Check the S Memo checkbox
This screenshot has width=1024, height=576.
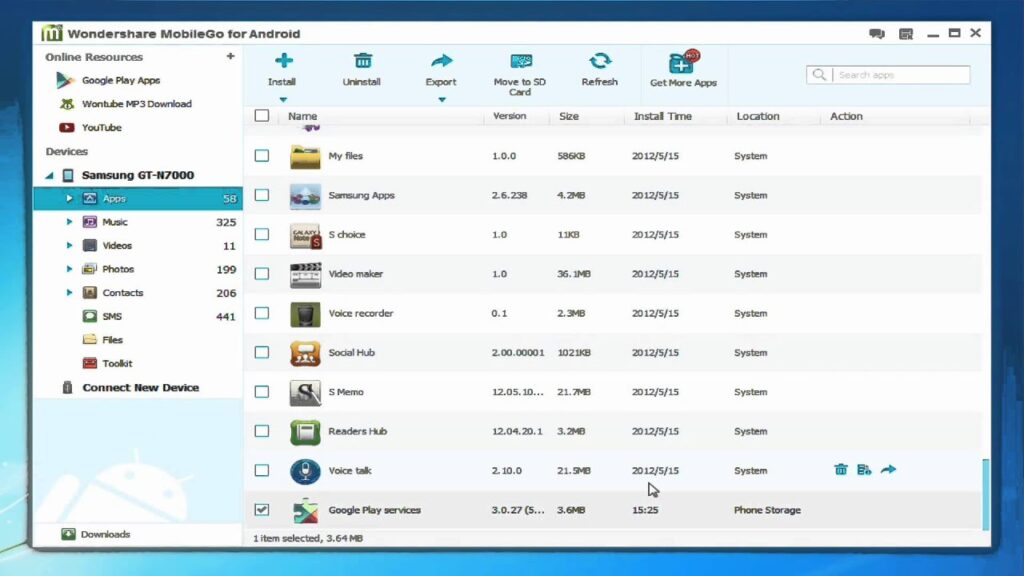(262, 391)
